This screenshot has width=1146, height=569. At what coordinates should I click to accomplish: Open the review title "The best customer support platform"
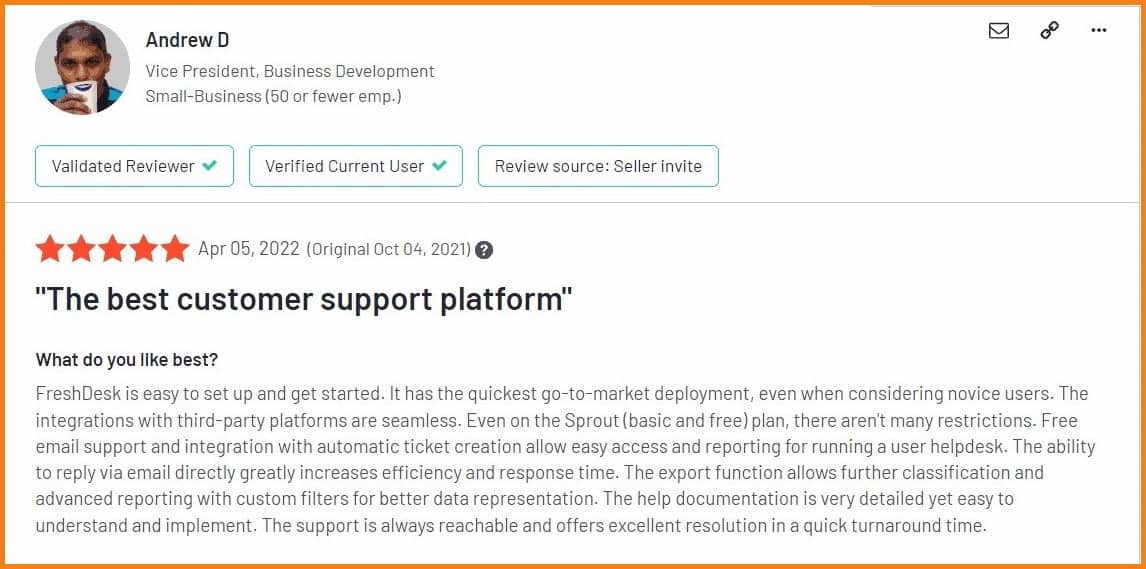tap(303, 299)
